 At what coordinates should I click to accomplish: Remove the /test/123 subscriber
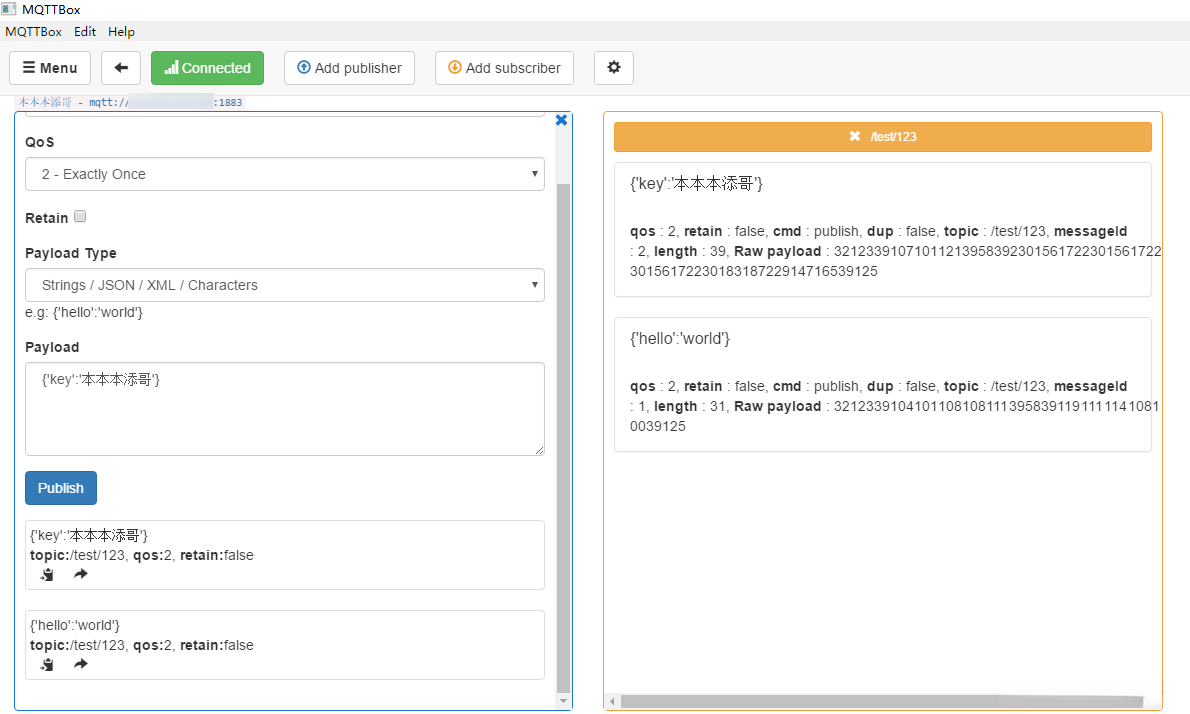pyautogui.click(x=855, y=136)
